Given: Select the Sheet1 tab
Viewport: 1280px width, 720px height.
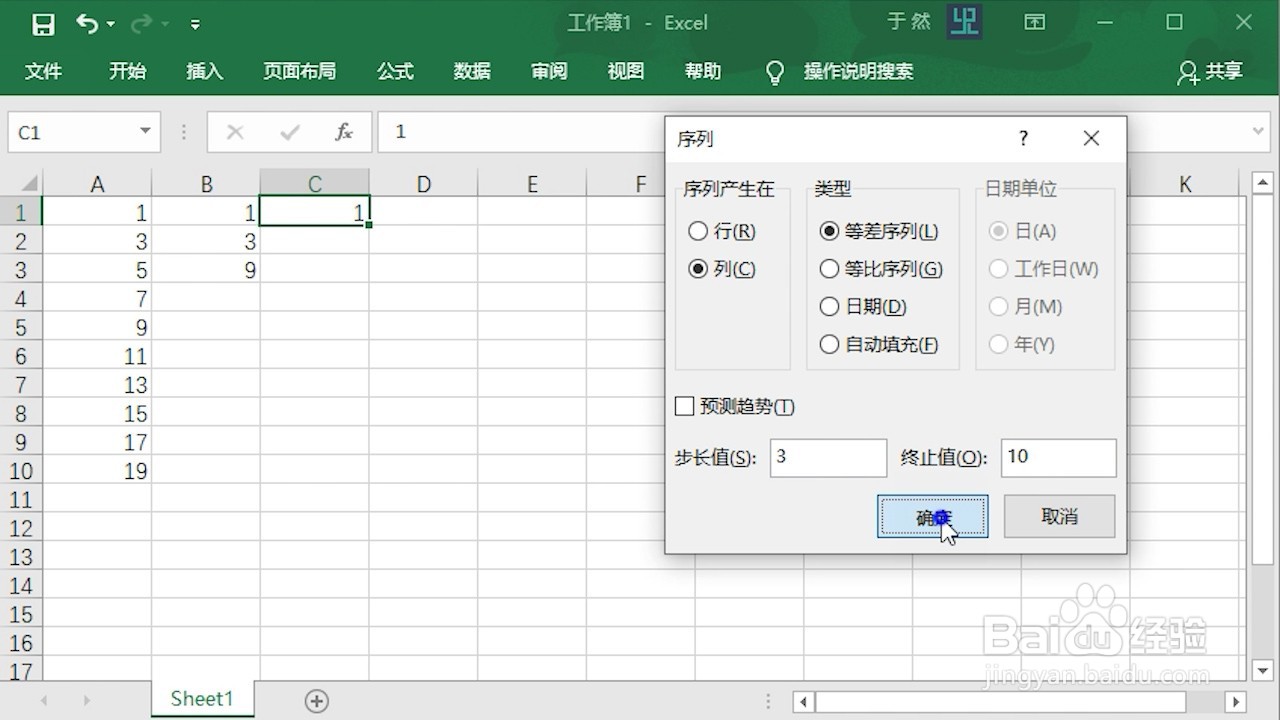Looking at the screenshot, I should point(201,698).
